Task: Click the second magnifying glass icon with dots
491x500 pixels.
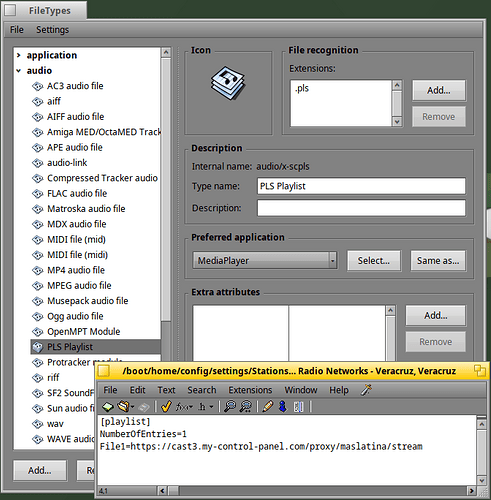Action: point(246,407)
